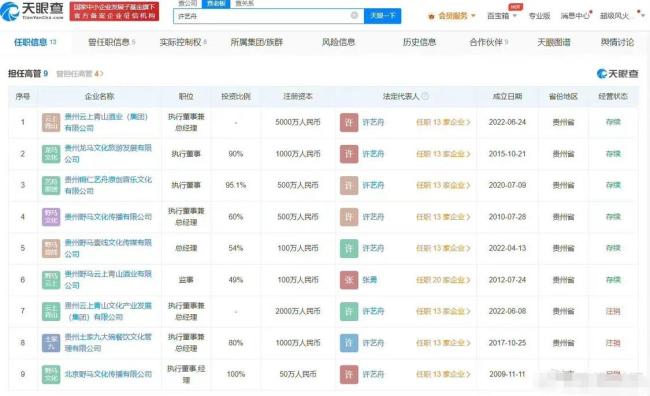Click 许 avatar in row 9
This screenshot has width=650, height=396.
(x=349, y=374)
